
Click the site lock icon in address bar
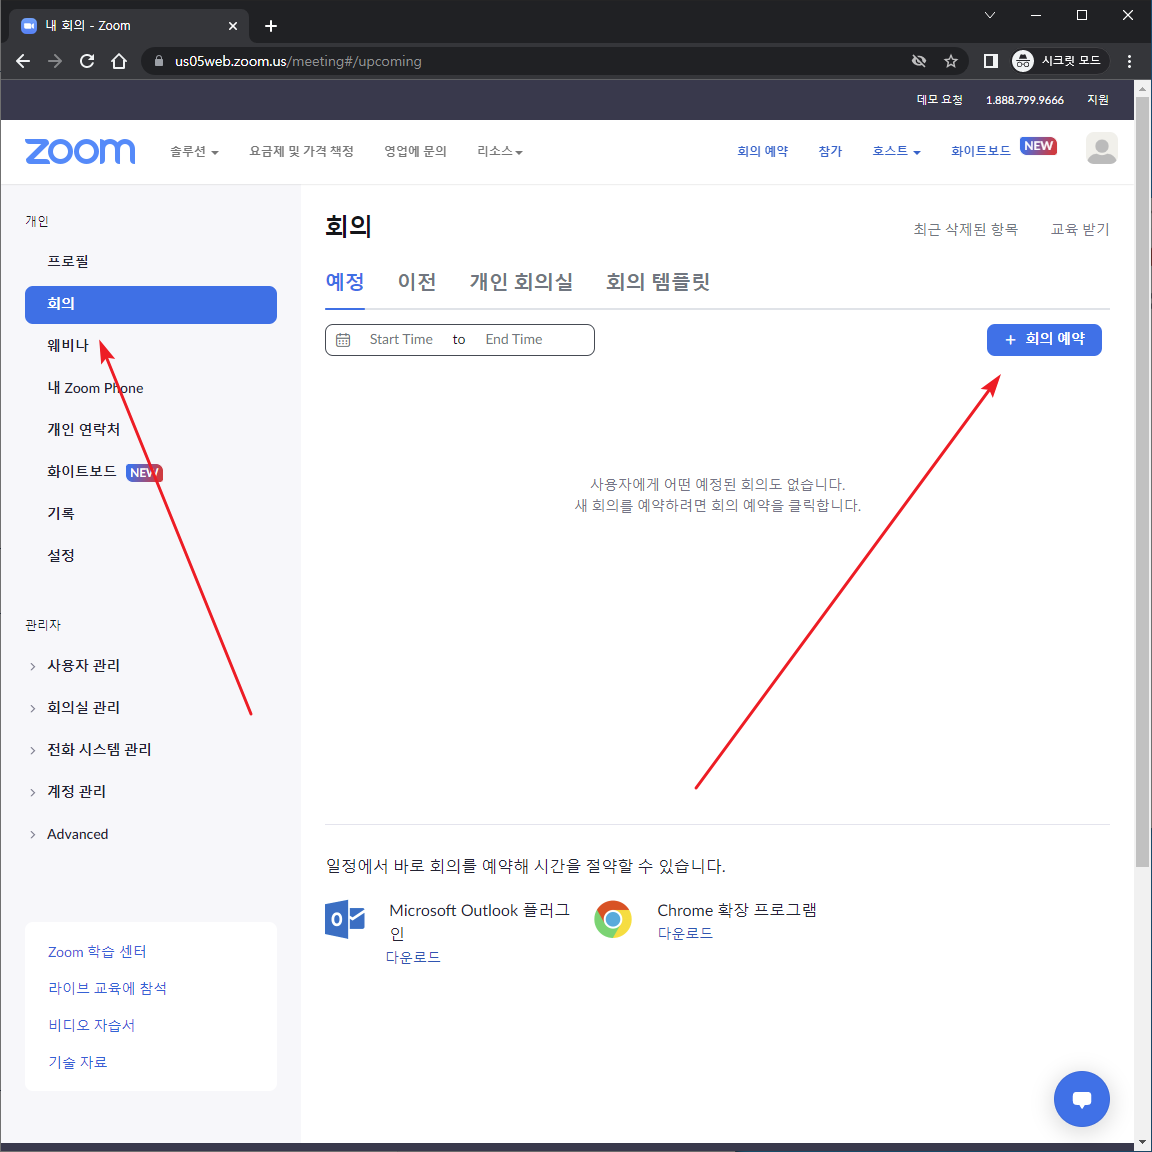(x=159, y=61)
